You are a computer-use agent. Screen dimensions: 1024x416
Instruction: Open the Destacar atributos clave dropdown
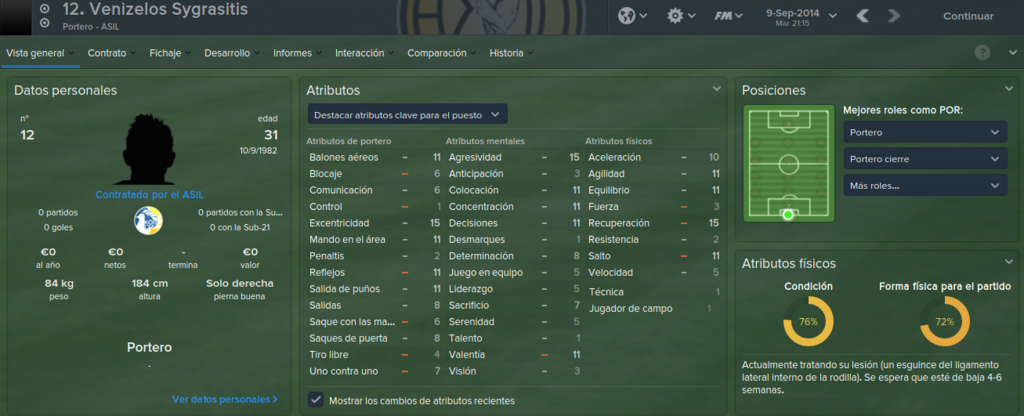pyautogui.click(x=408, y=114)
